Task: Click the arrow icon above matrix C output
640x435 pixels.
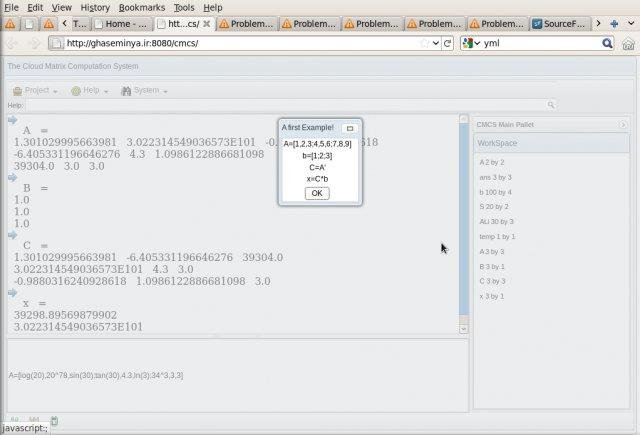Action: point(12,235)
